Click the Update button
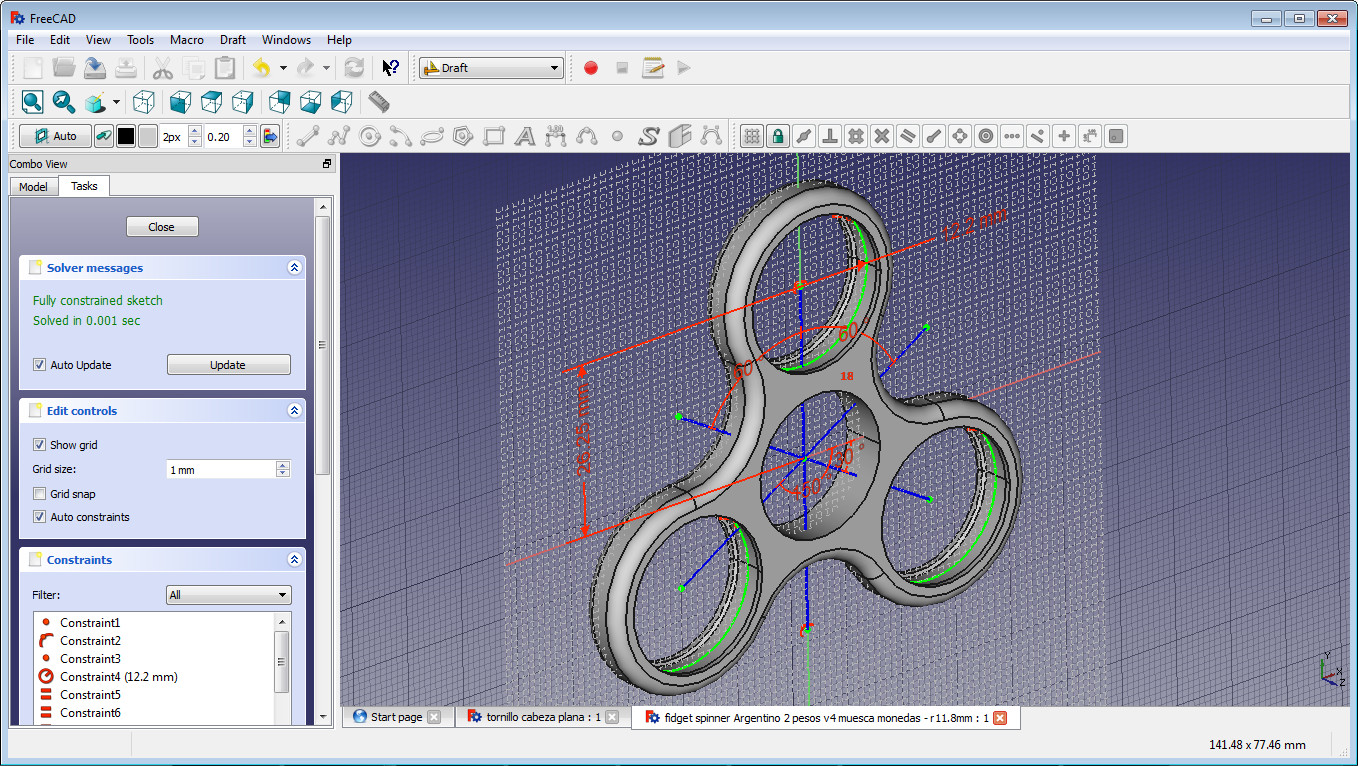This screenshot has height=766, width=1358. 228,365
